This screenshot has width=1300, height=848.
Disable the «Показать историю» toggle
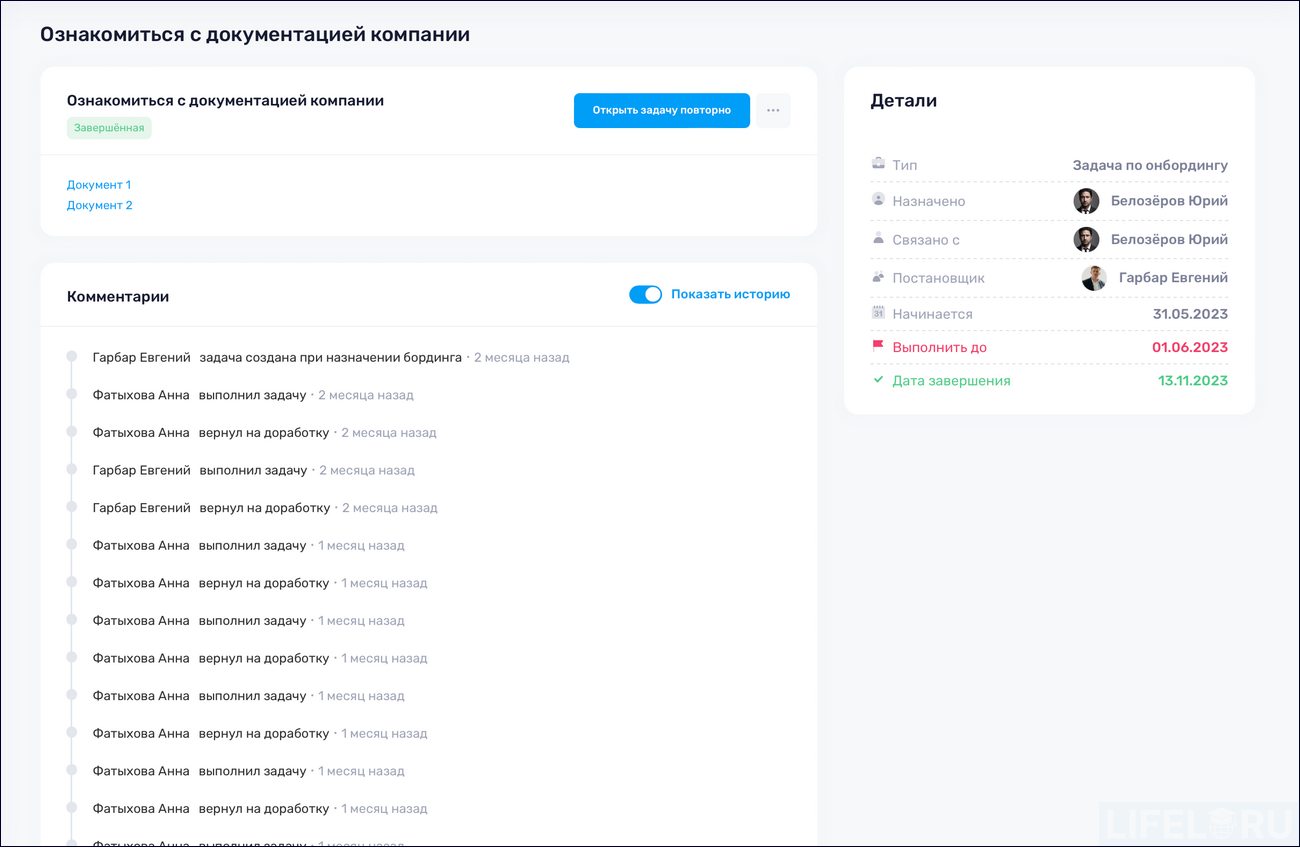click(x=646, y=294)
